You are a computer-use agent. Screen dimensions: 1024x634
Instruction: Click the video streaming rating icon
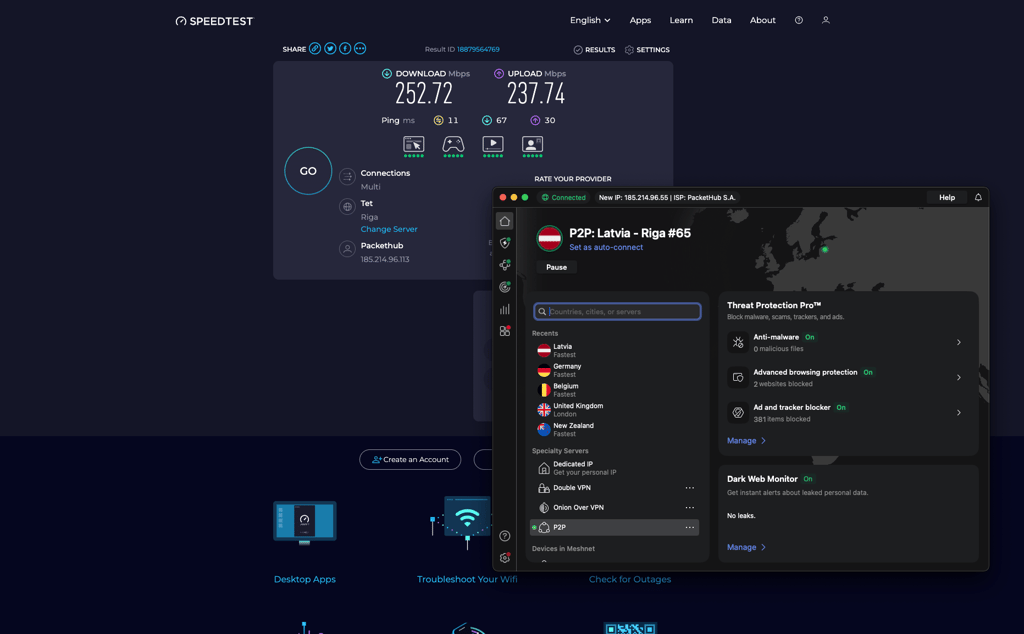click(492, 146)
